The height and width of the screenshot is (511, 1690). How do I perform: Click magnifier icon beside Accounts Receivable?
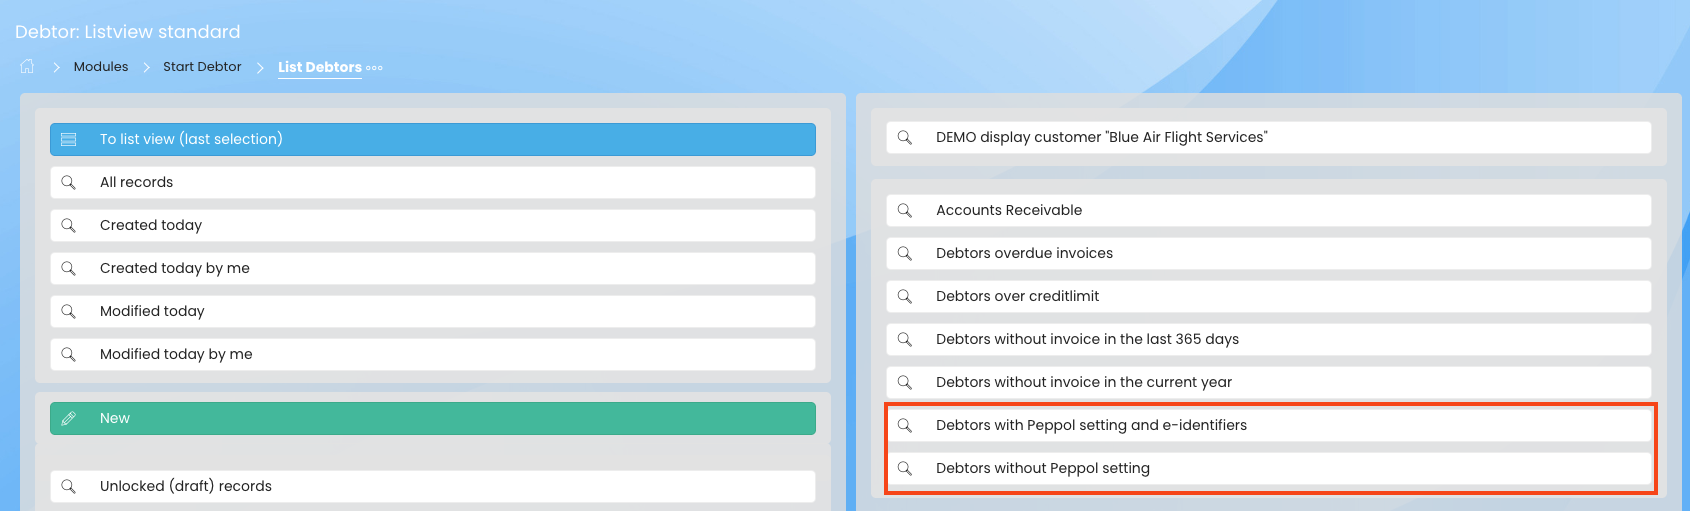pos(905,210)
